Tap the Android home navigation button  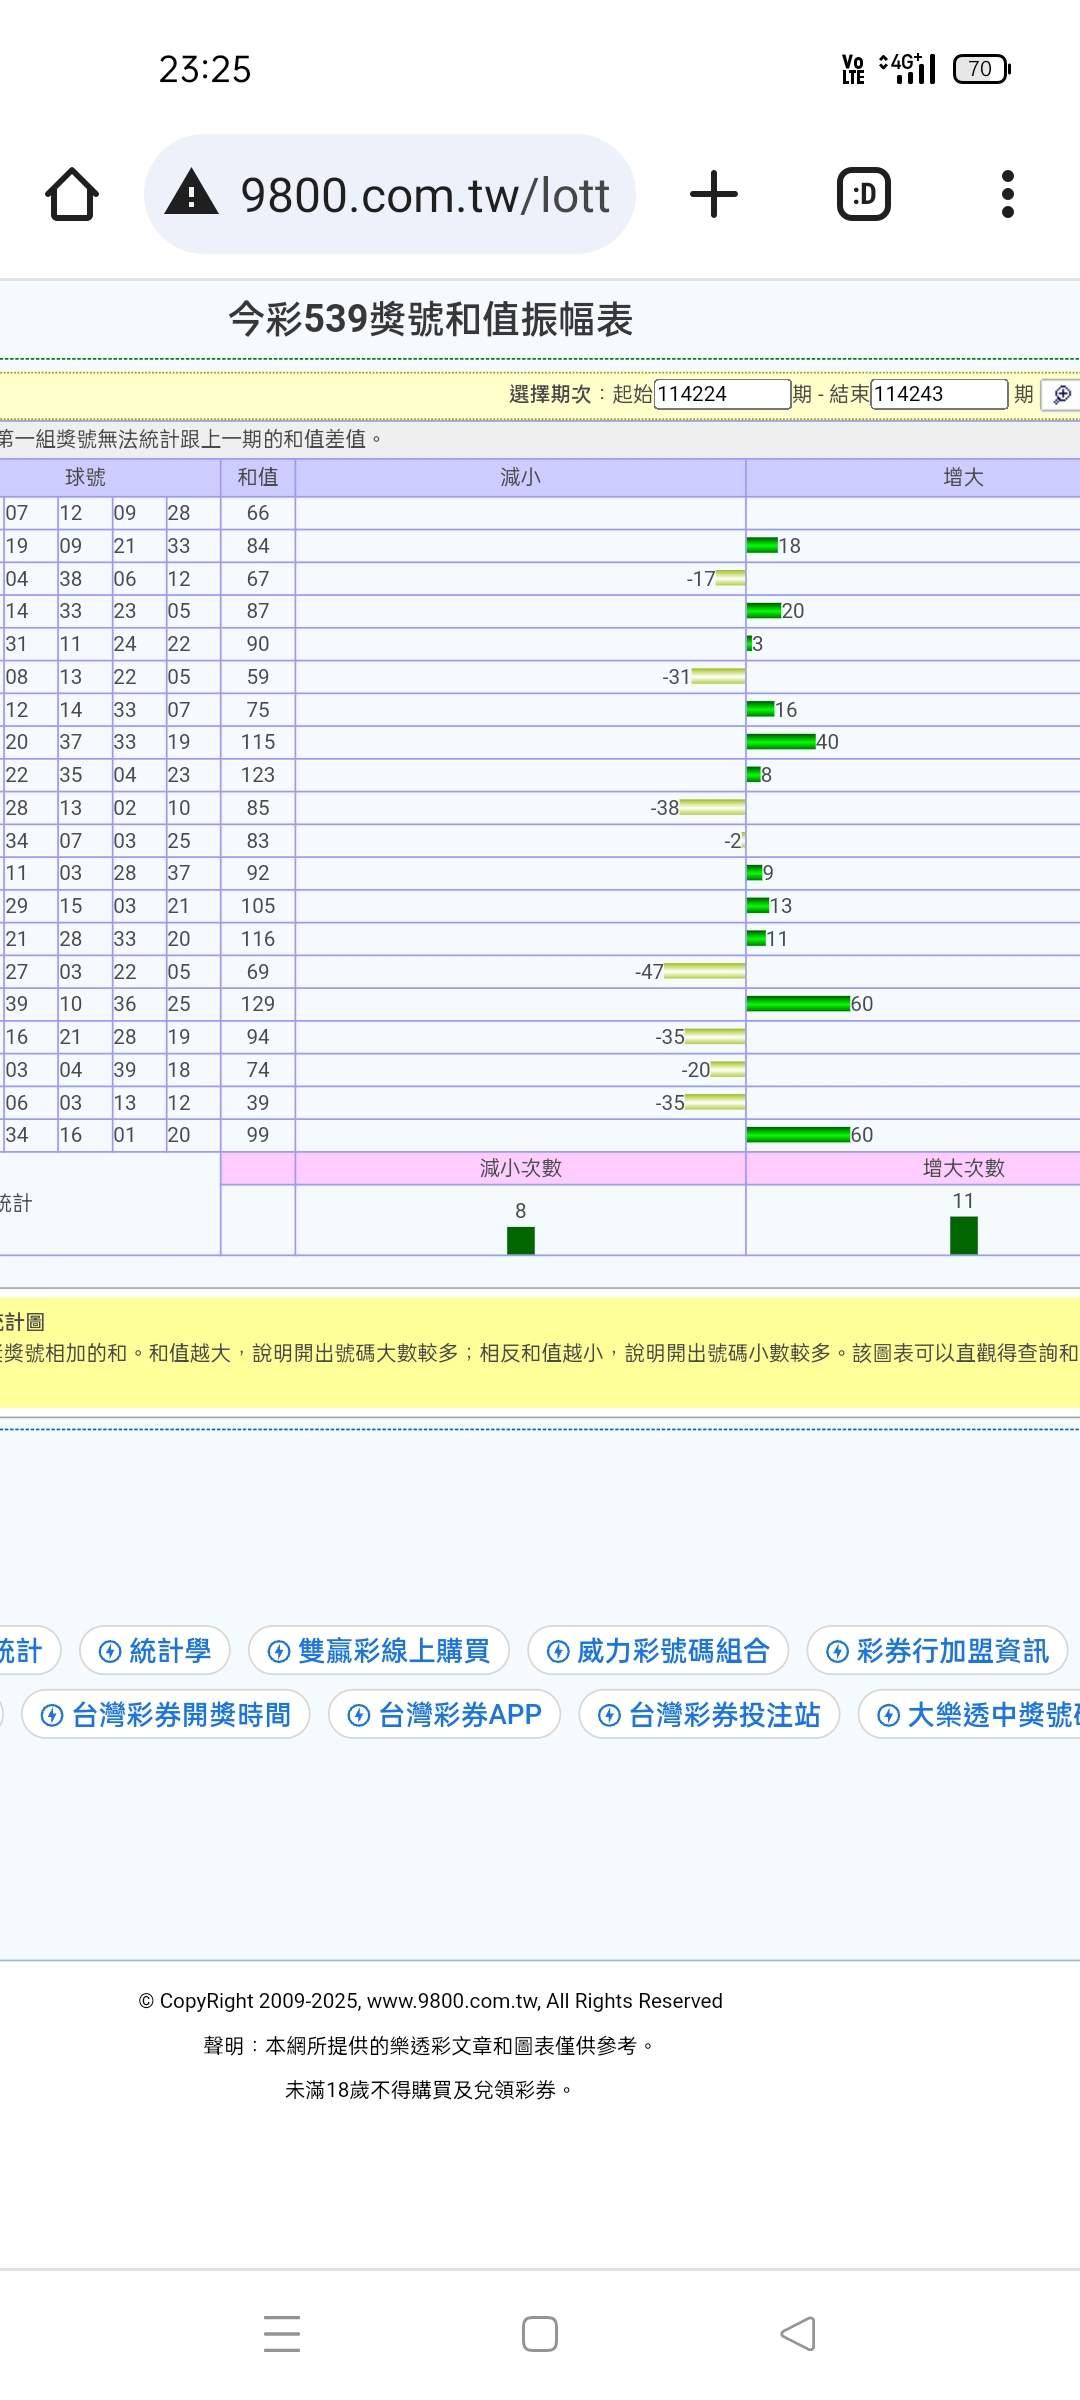pyautogui.click(x=540, y=2333)
